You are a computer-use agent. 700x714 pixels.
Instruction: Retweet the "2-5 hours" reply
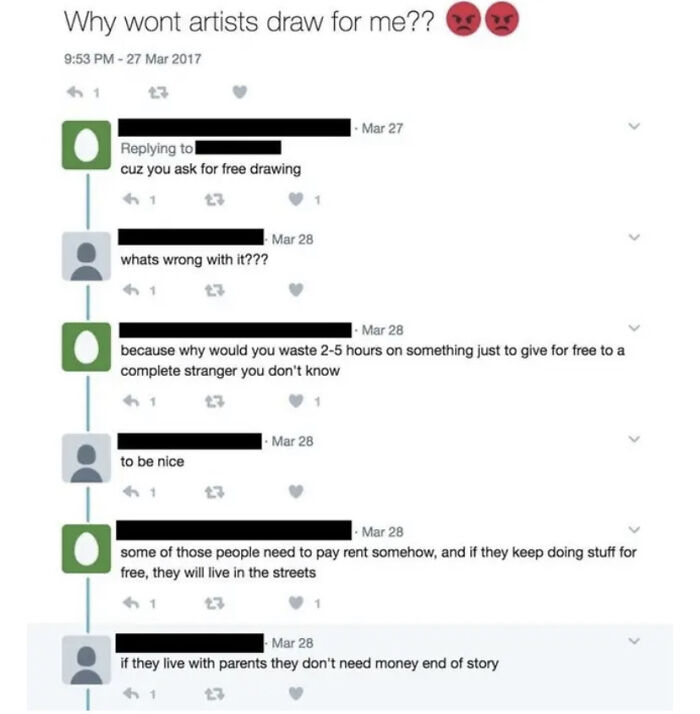click(214, 402)
